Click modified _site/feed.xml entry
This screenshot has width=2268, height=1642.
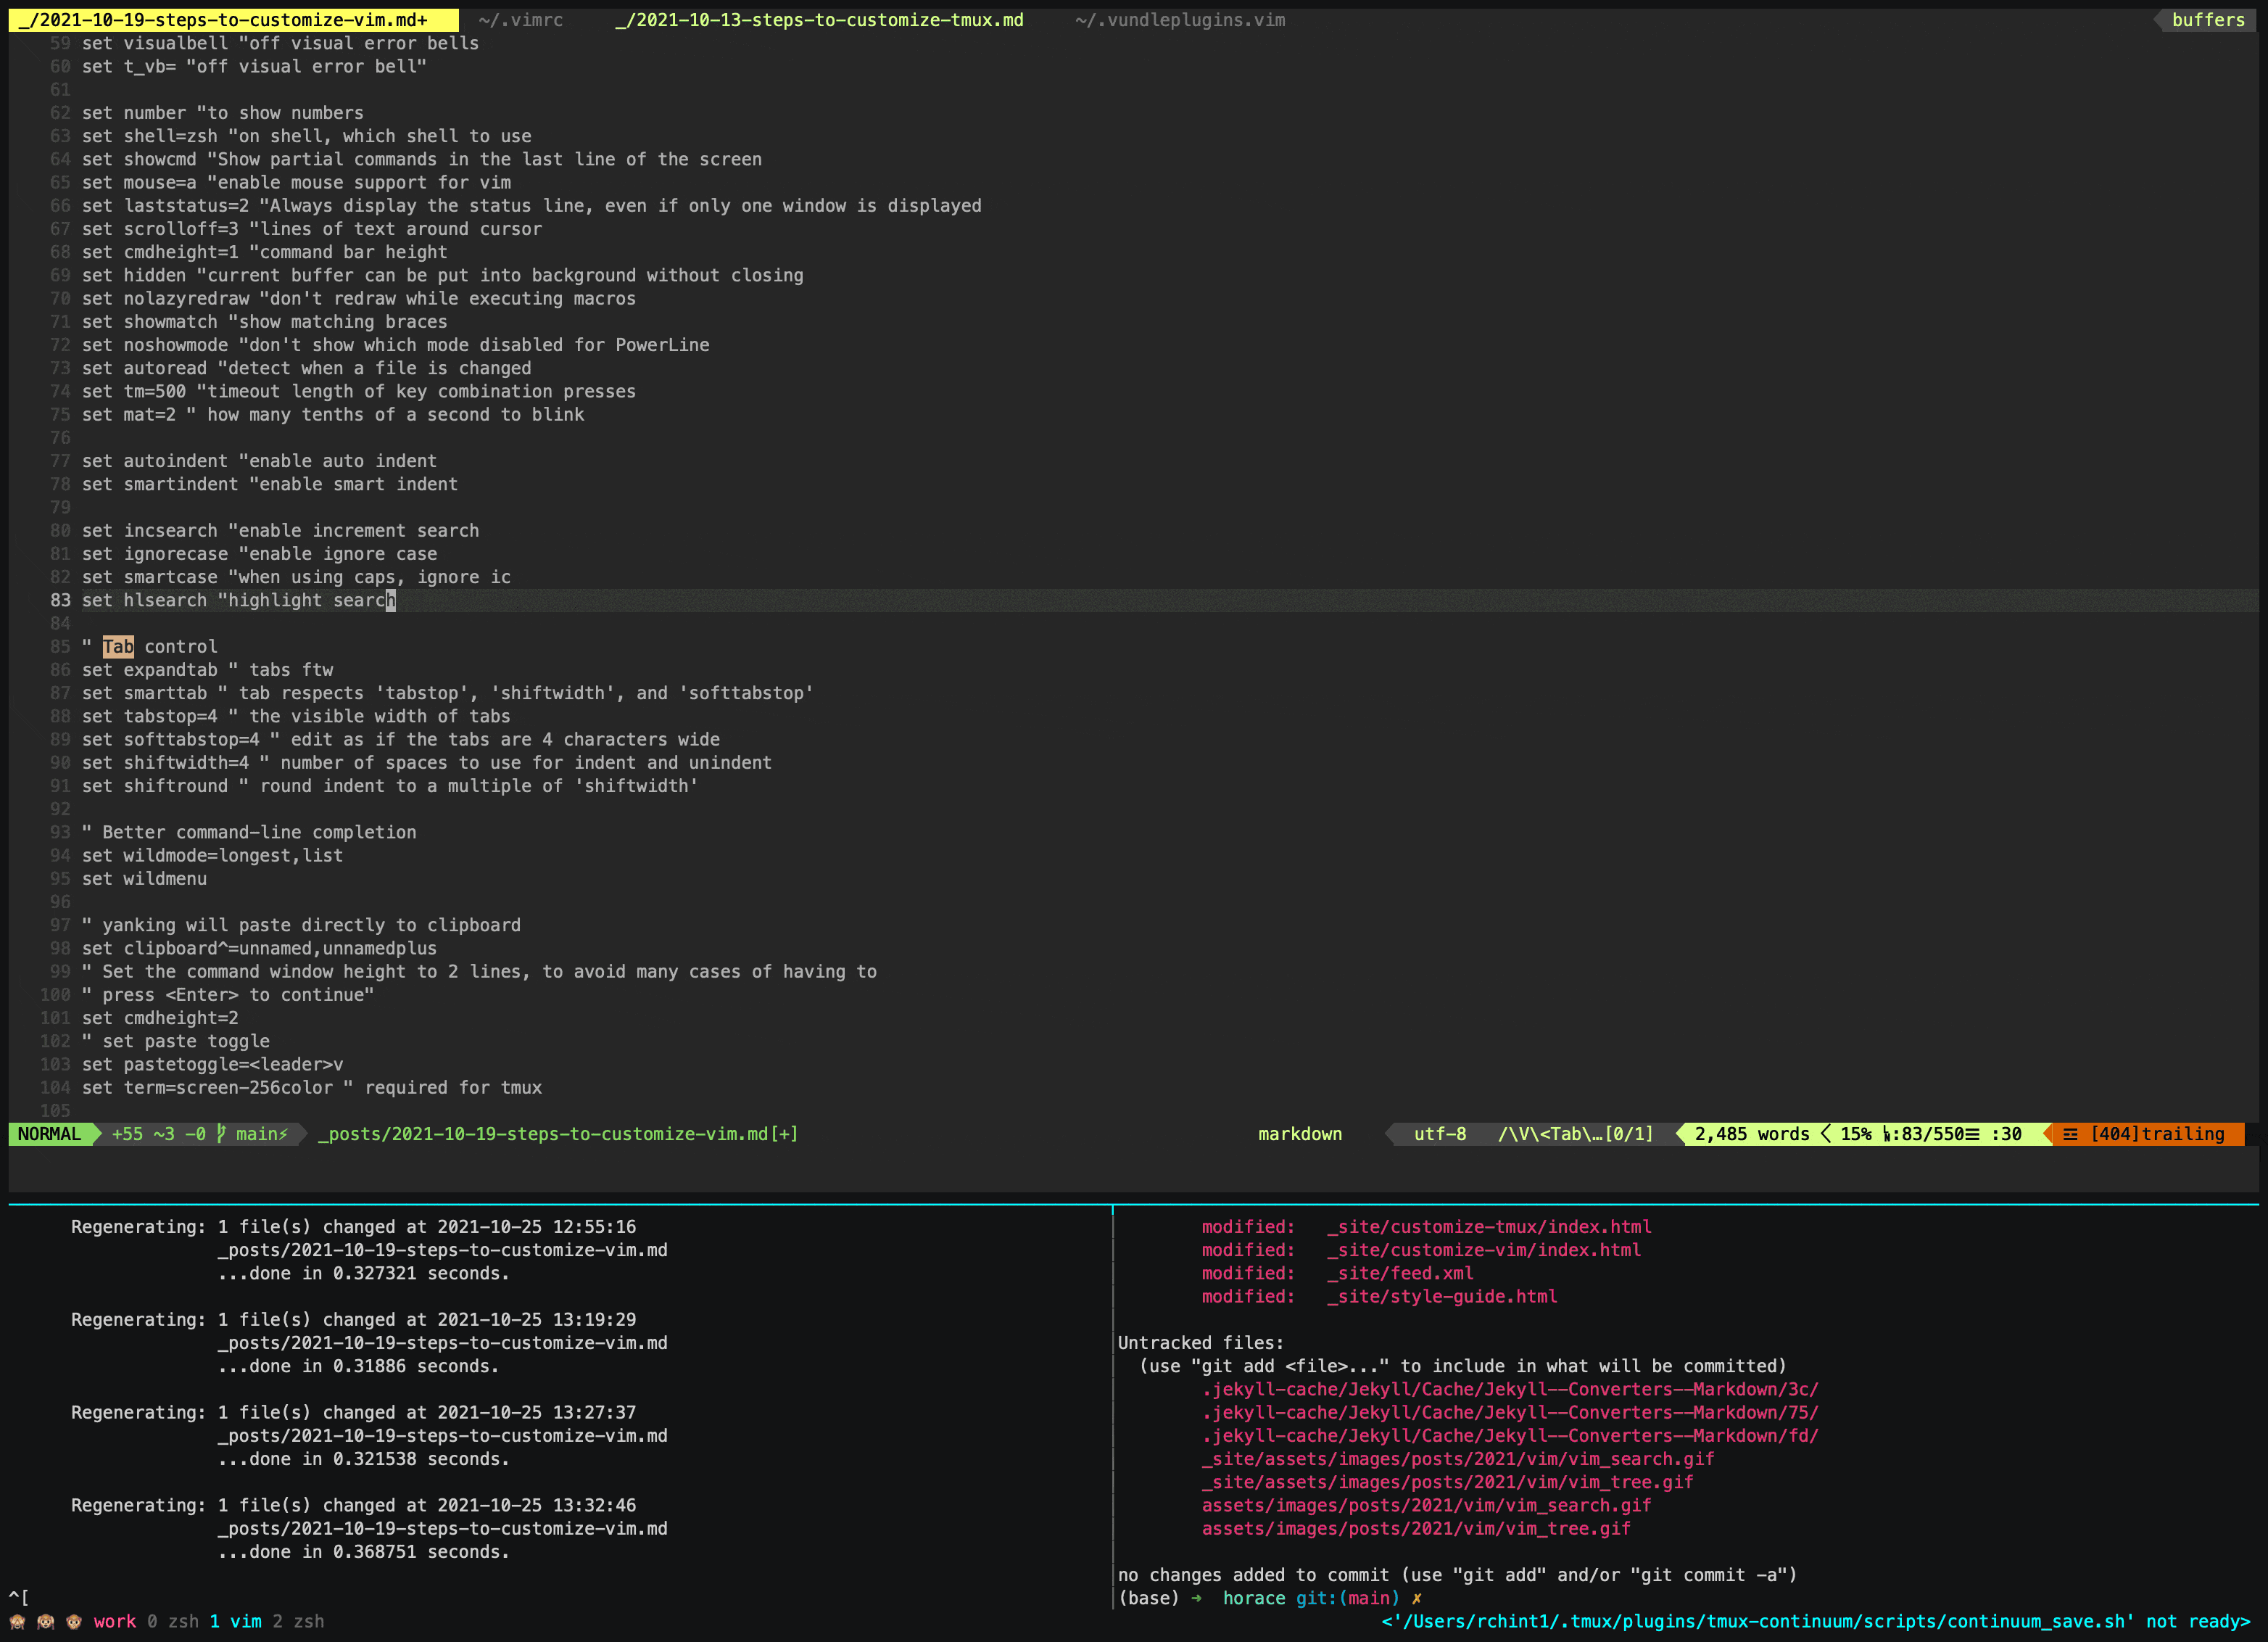pyautogui.click(x=1338, y=1273)
